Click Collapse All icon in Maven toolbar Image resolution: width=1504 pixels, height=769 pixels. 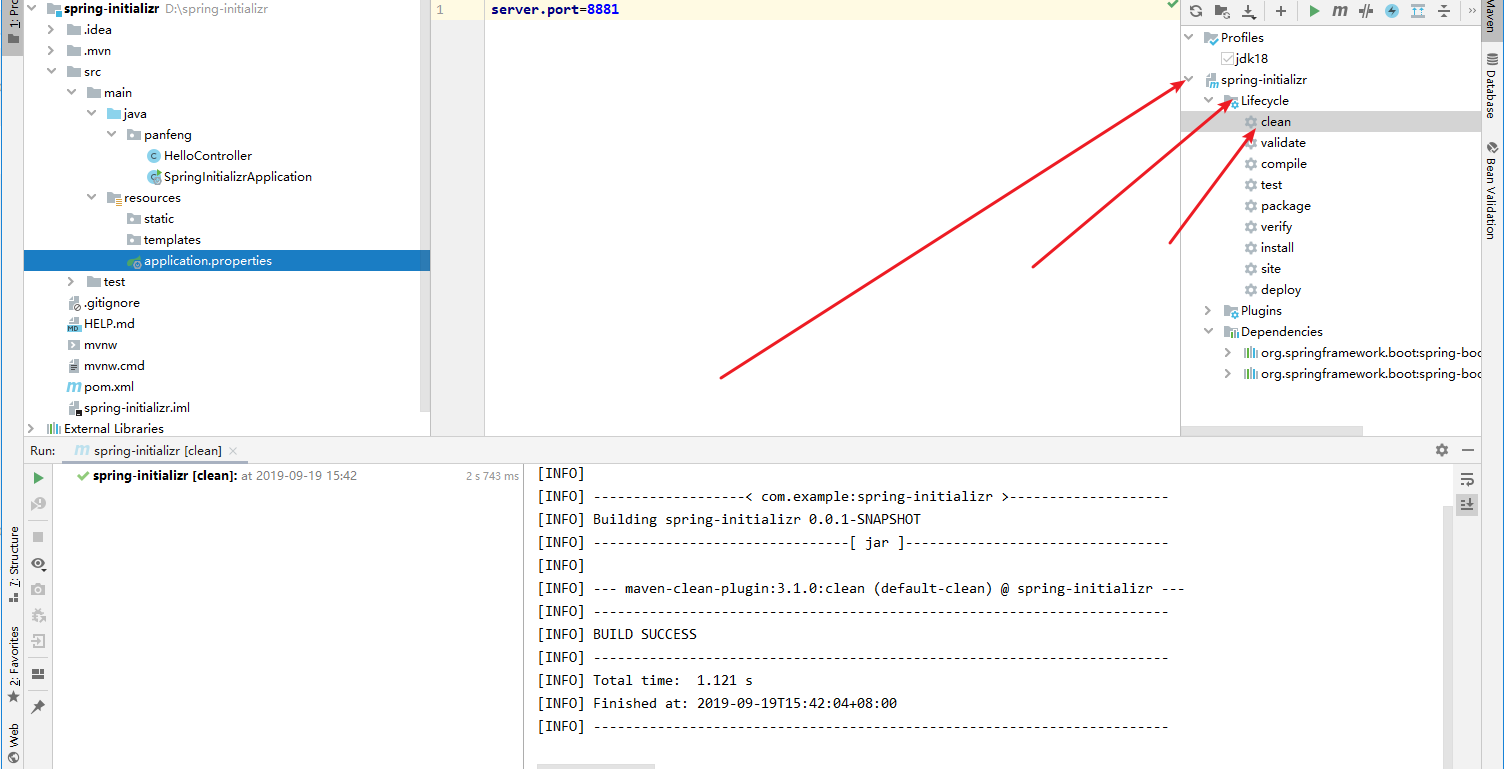click(x=1444, y=11)
